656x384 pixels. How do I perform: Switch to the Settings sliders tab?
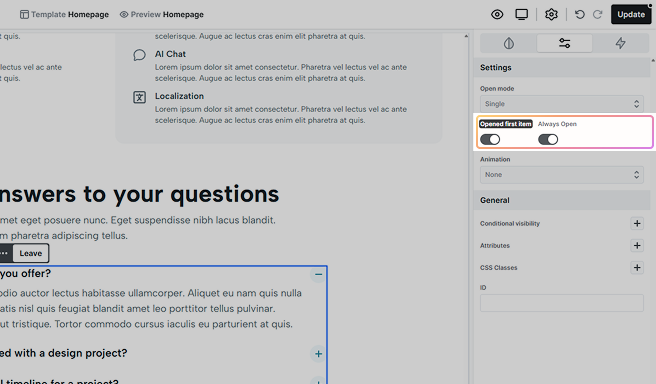(564, 43)
